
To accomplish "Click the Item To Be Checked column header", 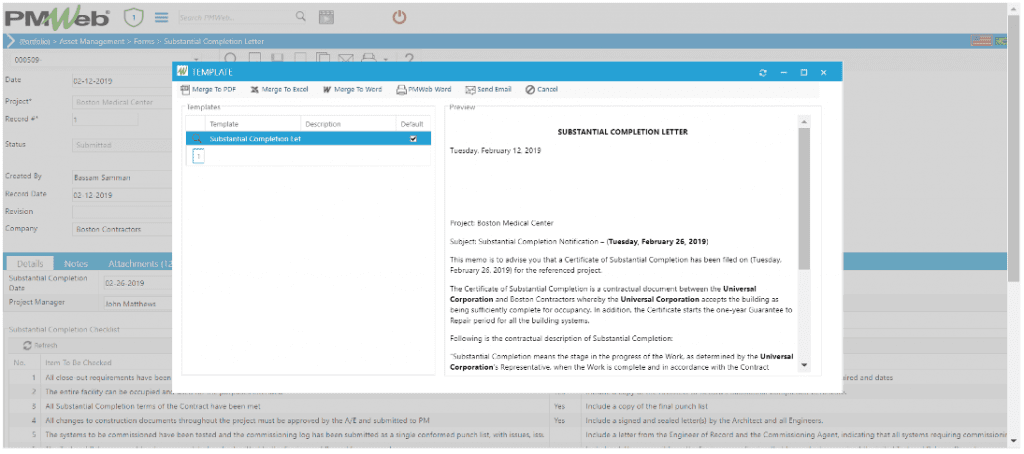I will 78,363.
